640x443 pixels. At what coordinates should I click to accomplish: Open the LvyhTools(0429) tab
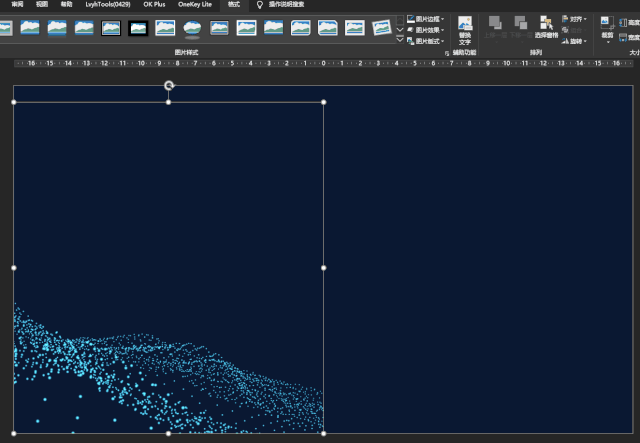pyautogui.click(x=108, y=5)
